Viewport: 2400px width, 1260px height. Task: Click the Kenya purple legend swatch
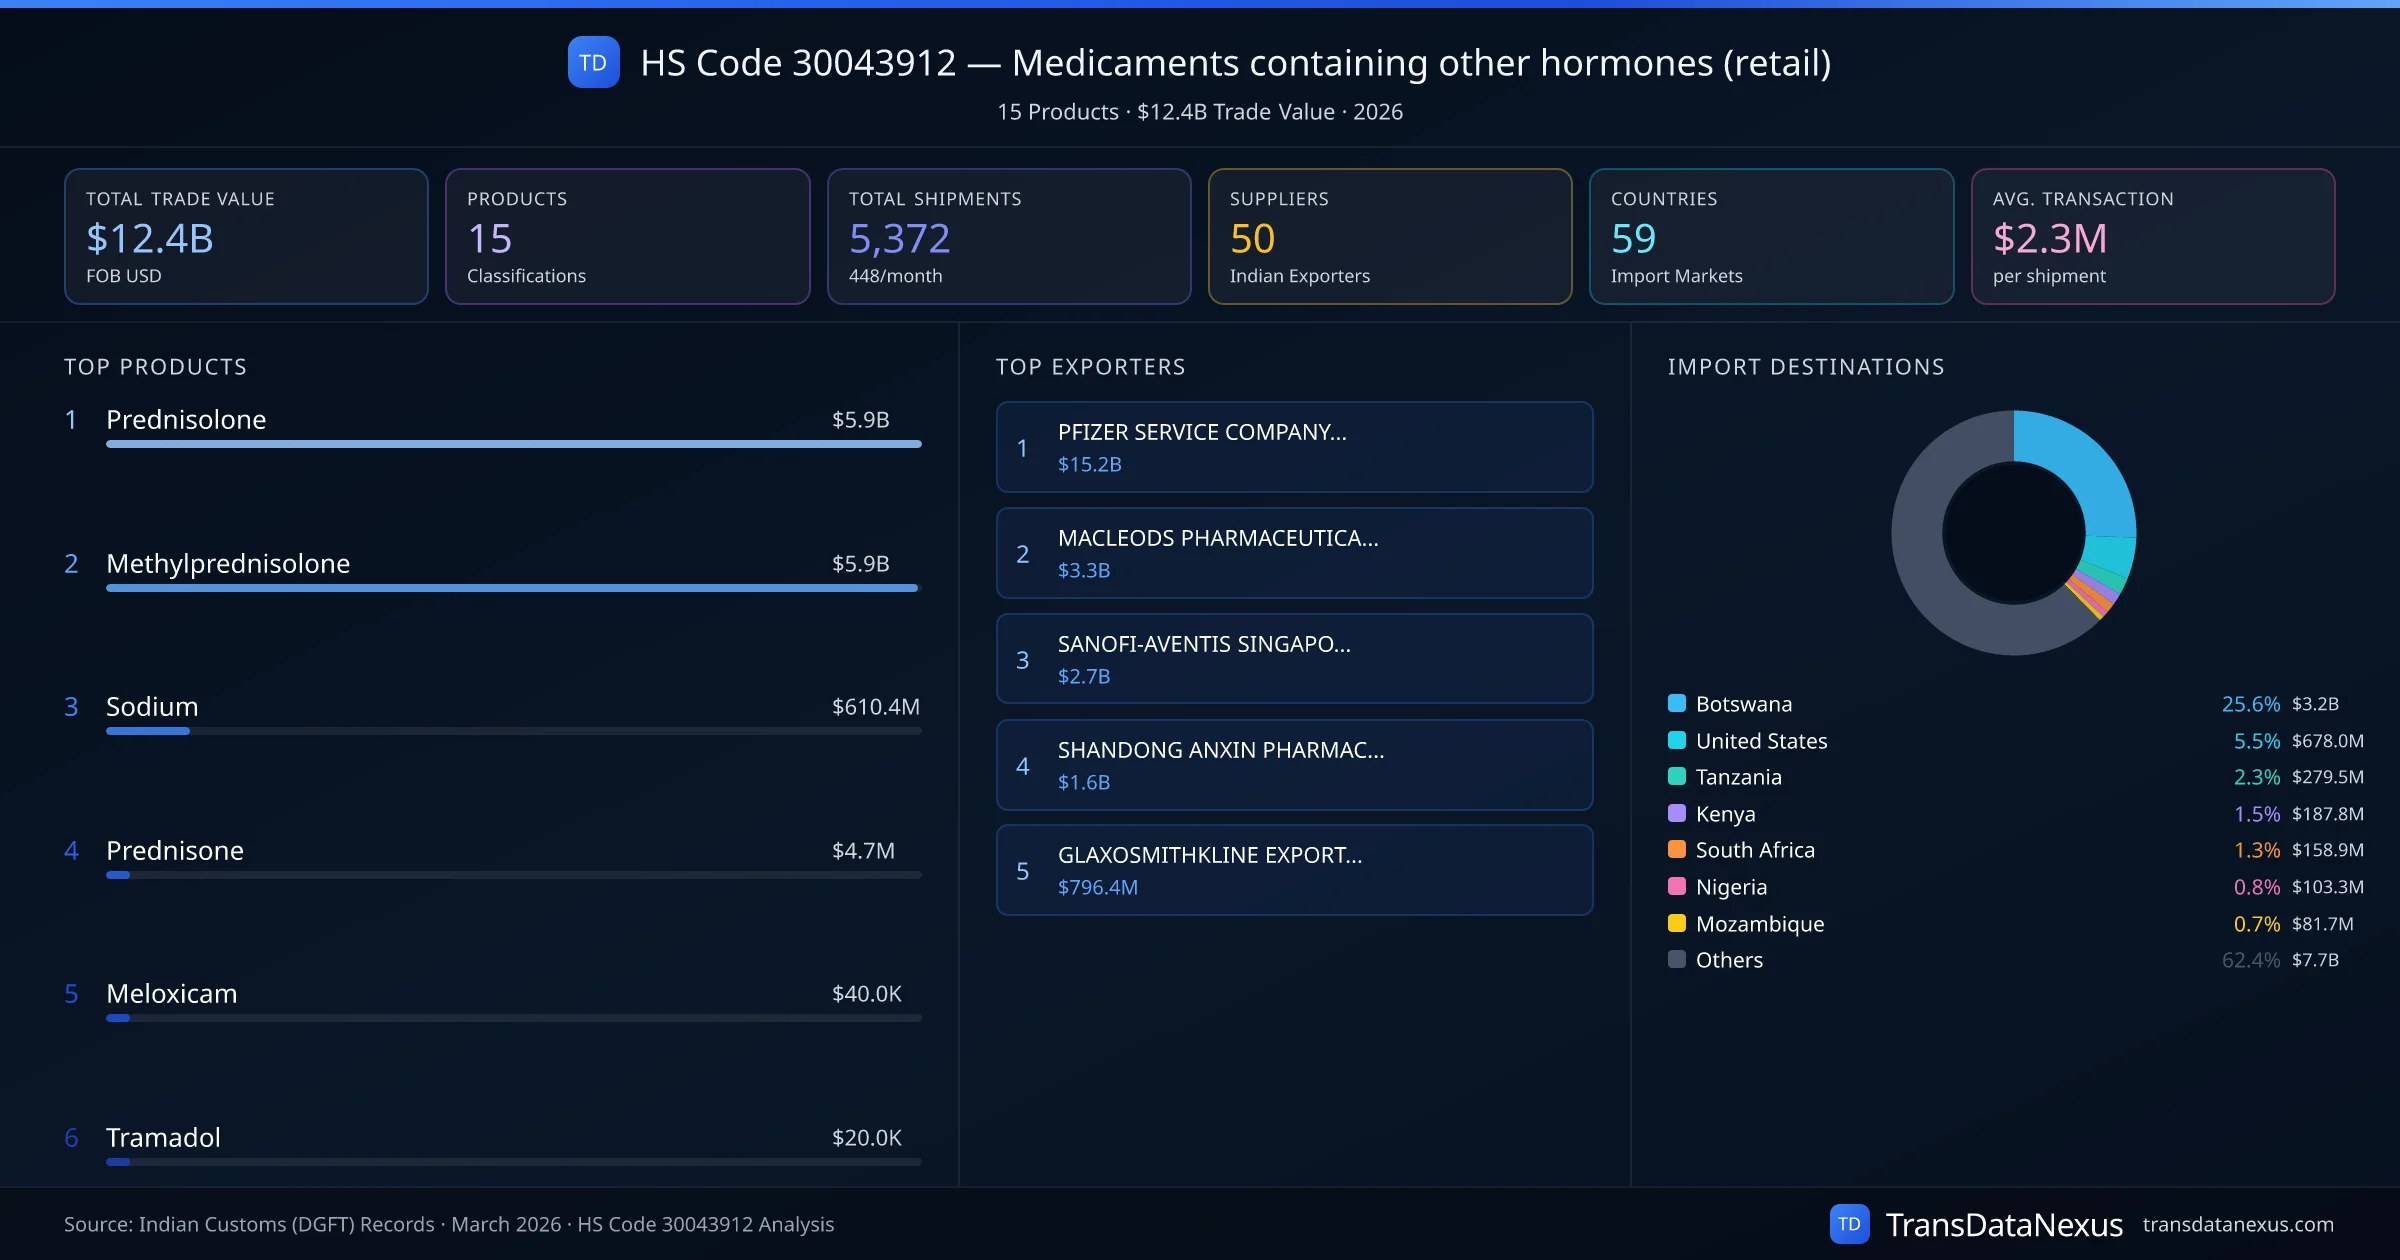click(1677, 813)
